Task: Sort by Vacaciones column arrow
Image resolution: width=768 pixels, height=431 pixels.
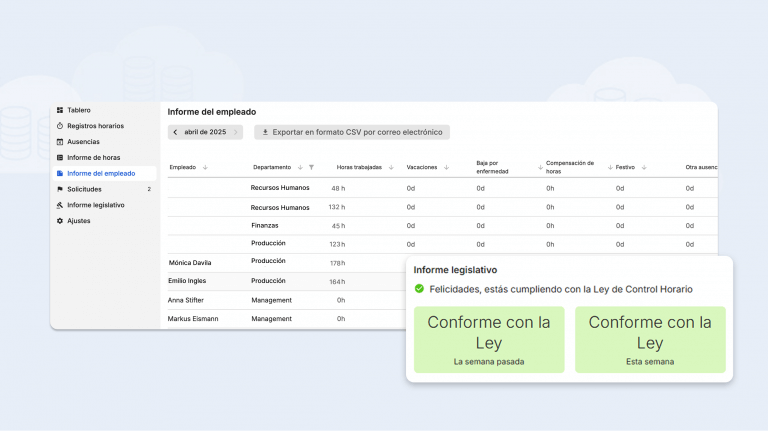Action: (x=446, y=168)
